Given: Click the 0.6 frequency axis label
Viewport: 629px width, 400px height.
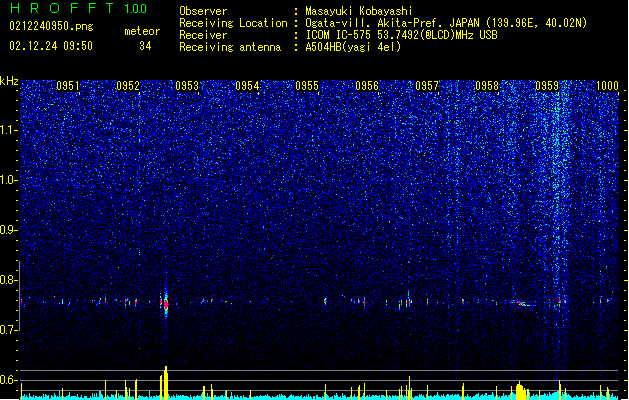Looking at the screenshot, I should 9,380.
